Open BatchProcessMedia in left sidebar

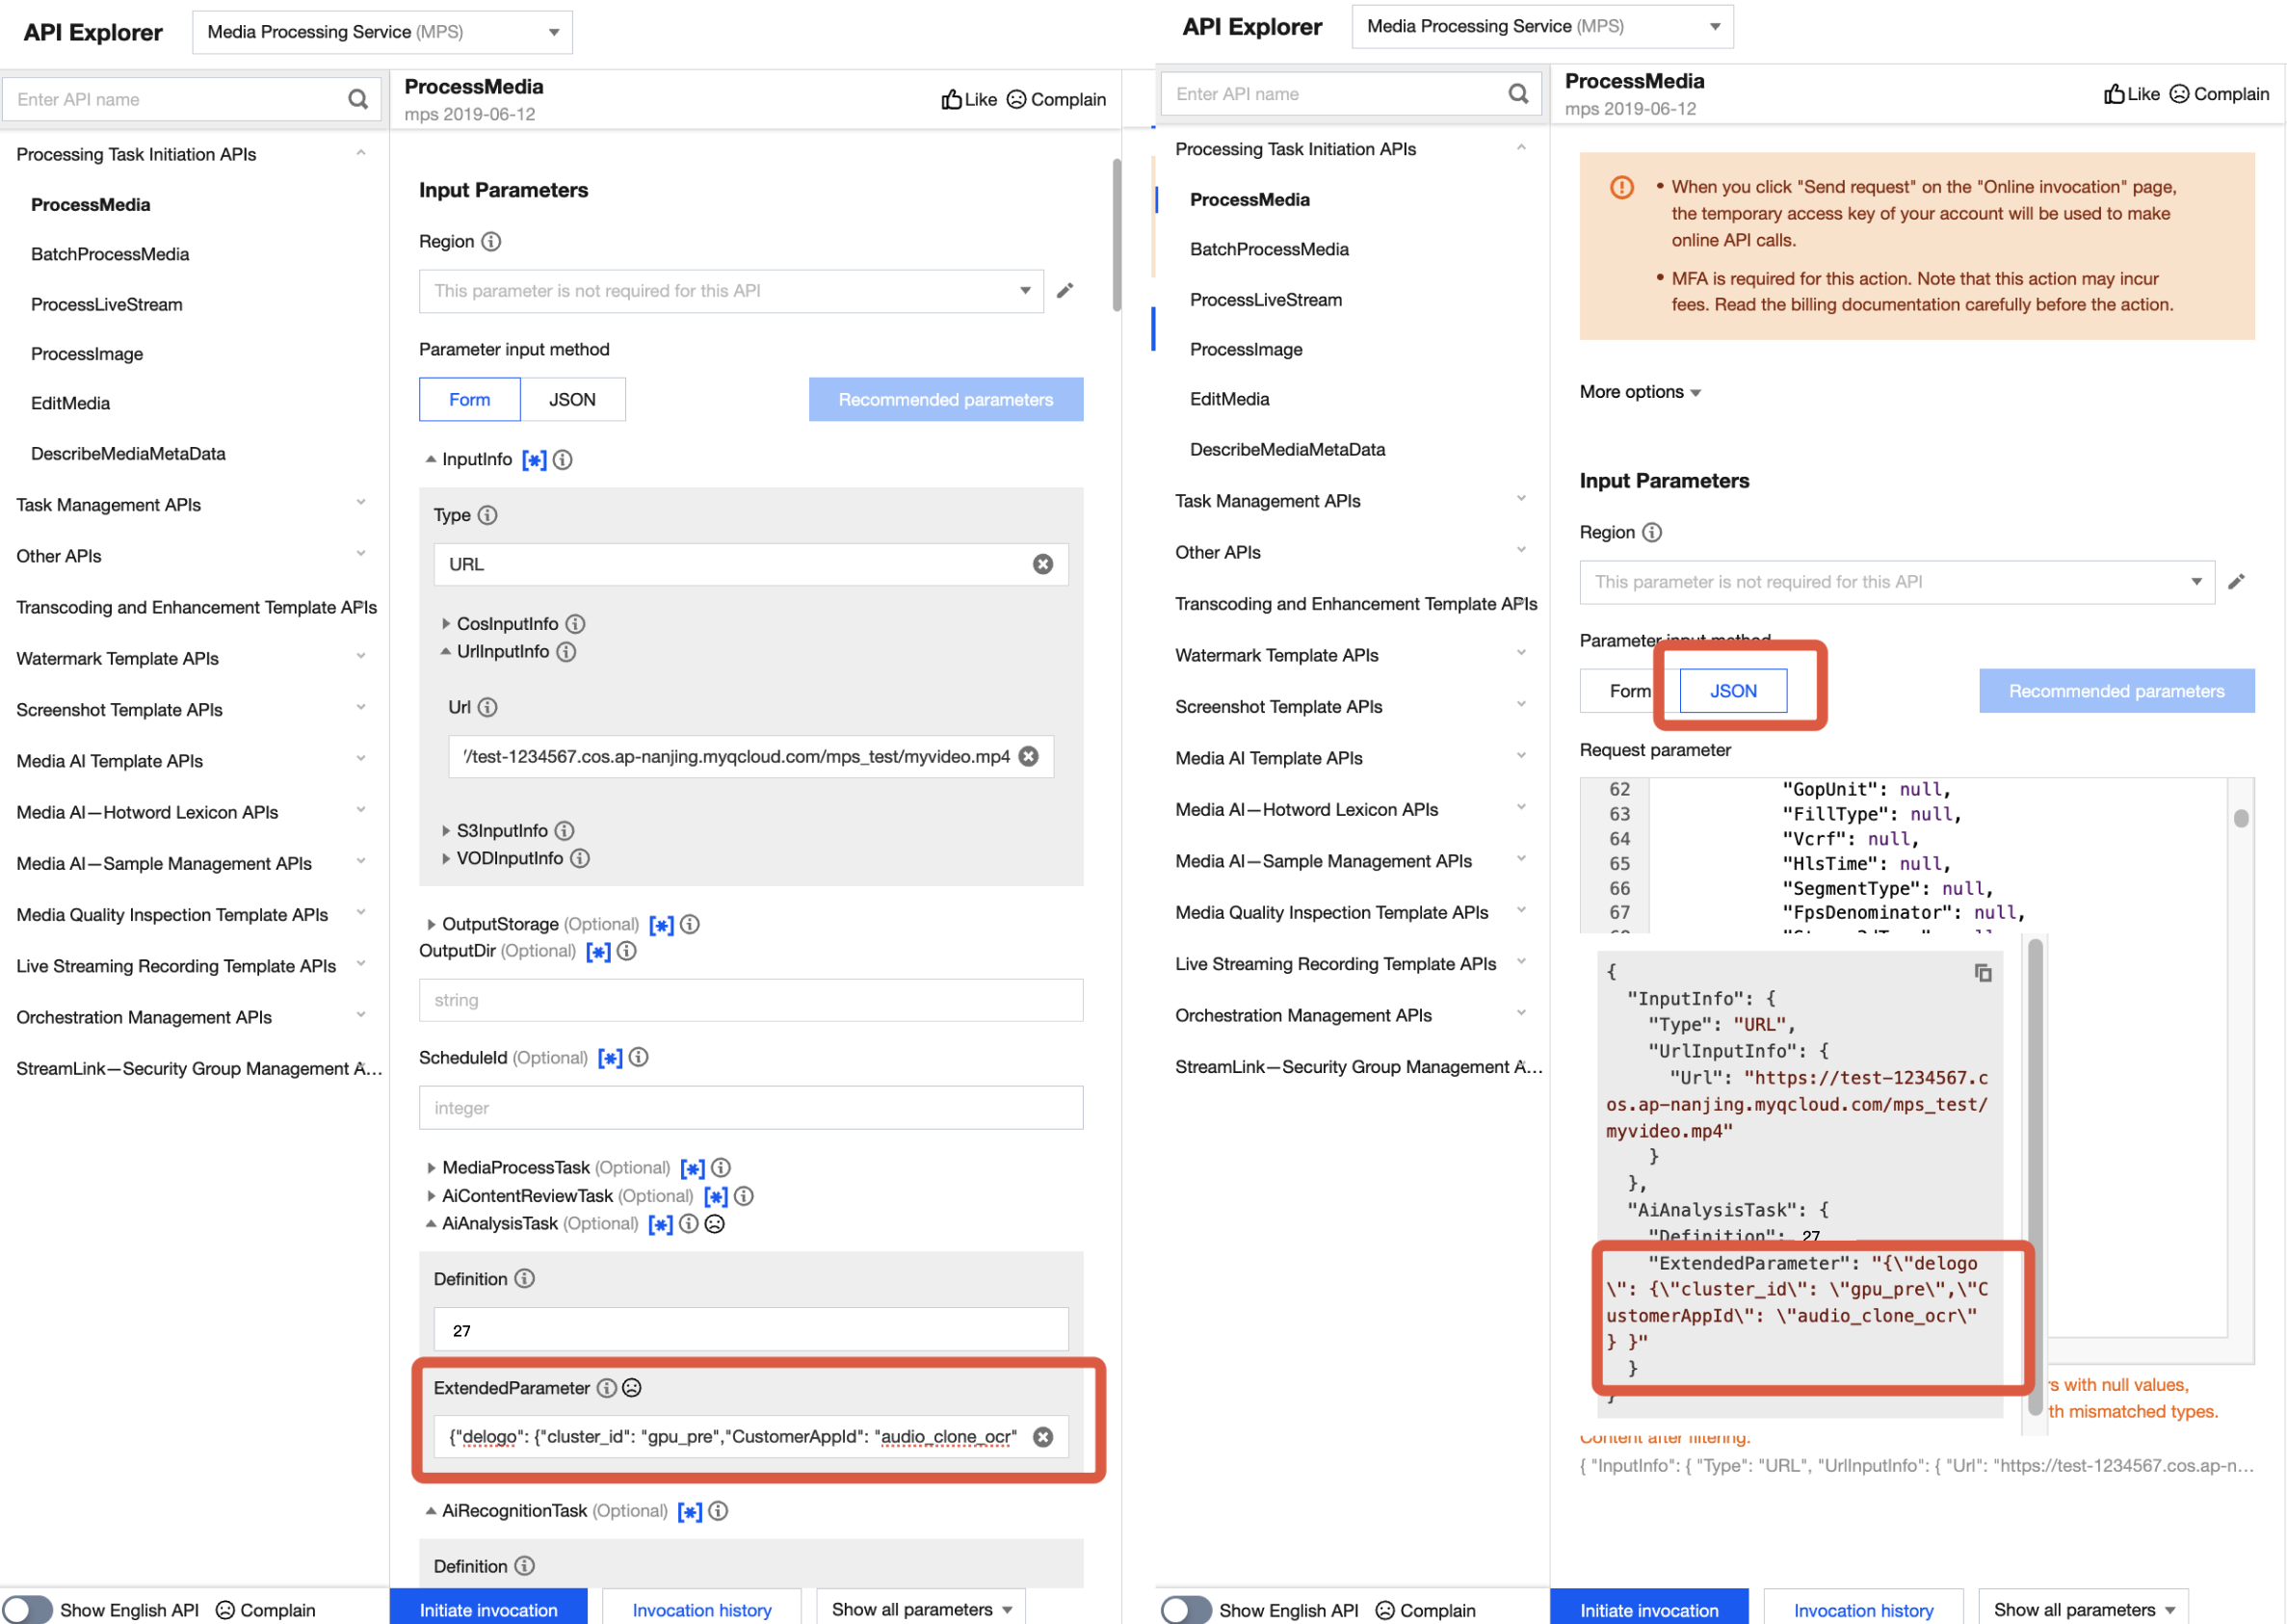[110, 254]
